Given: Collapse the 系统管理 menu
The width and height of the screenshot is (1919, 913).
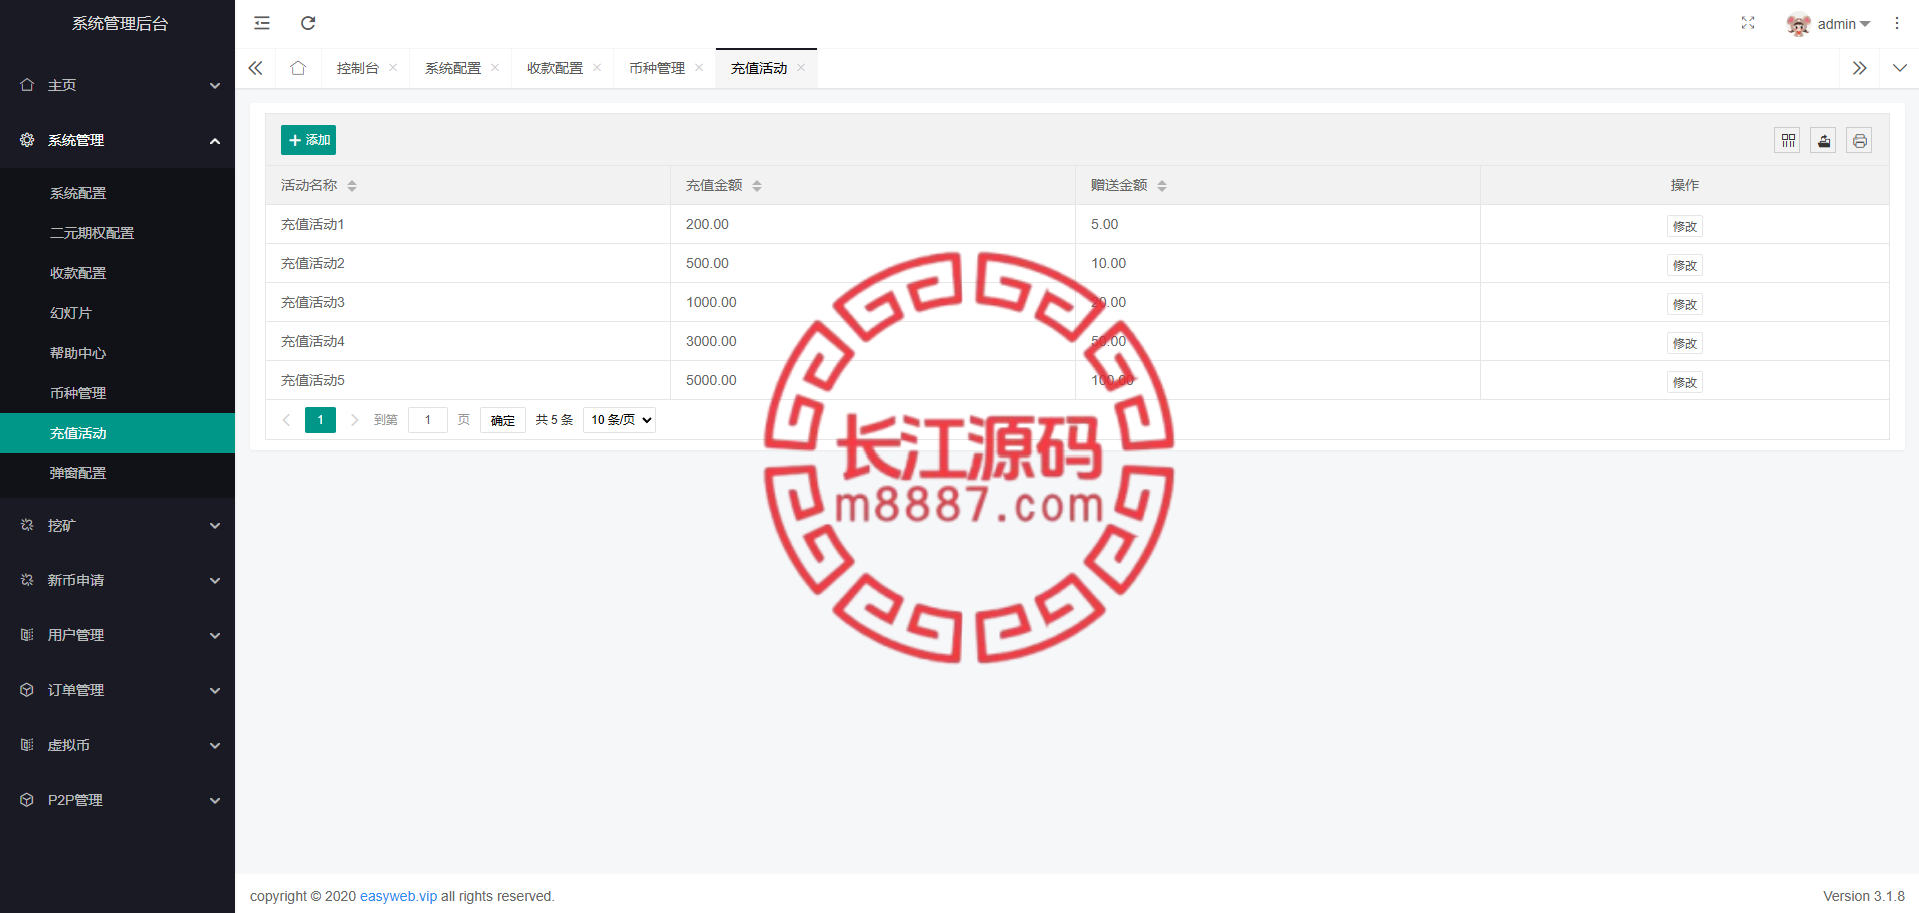Looking at the screenshot, I should (215, 141).
